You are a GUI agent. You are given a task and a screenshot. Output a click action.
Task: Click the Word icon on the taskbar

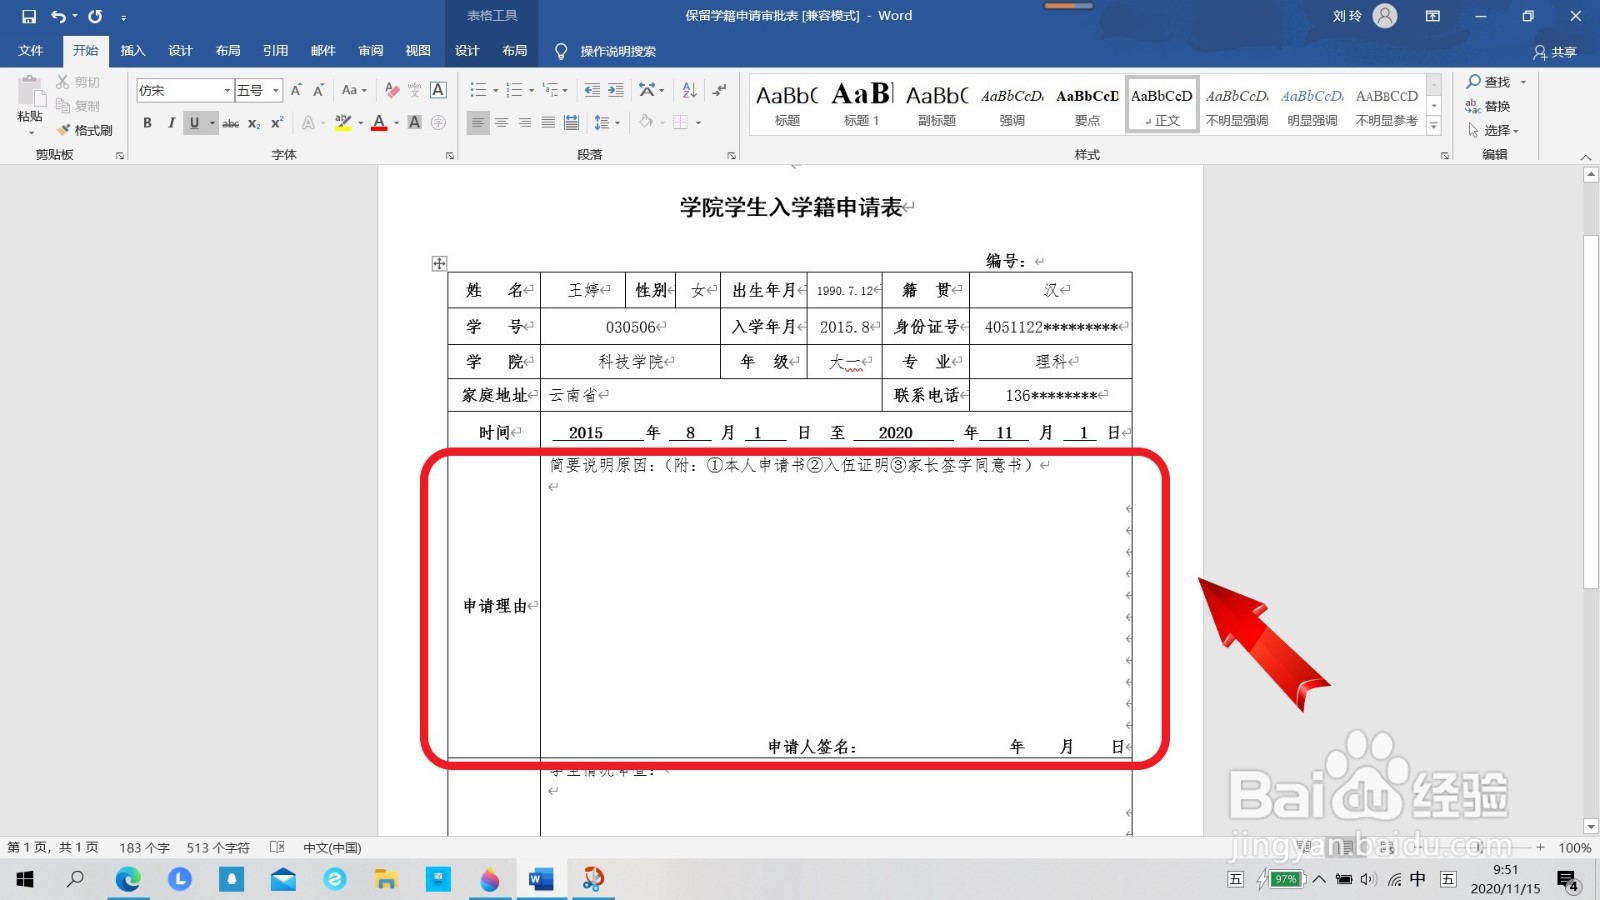541,879
